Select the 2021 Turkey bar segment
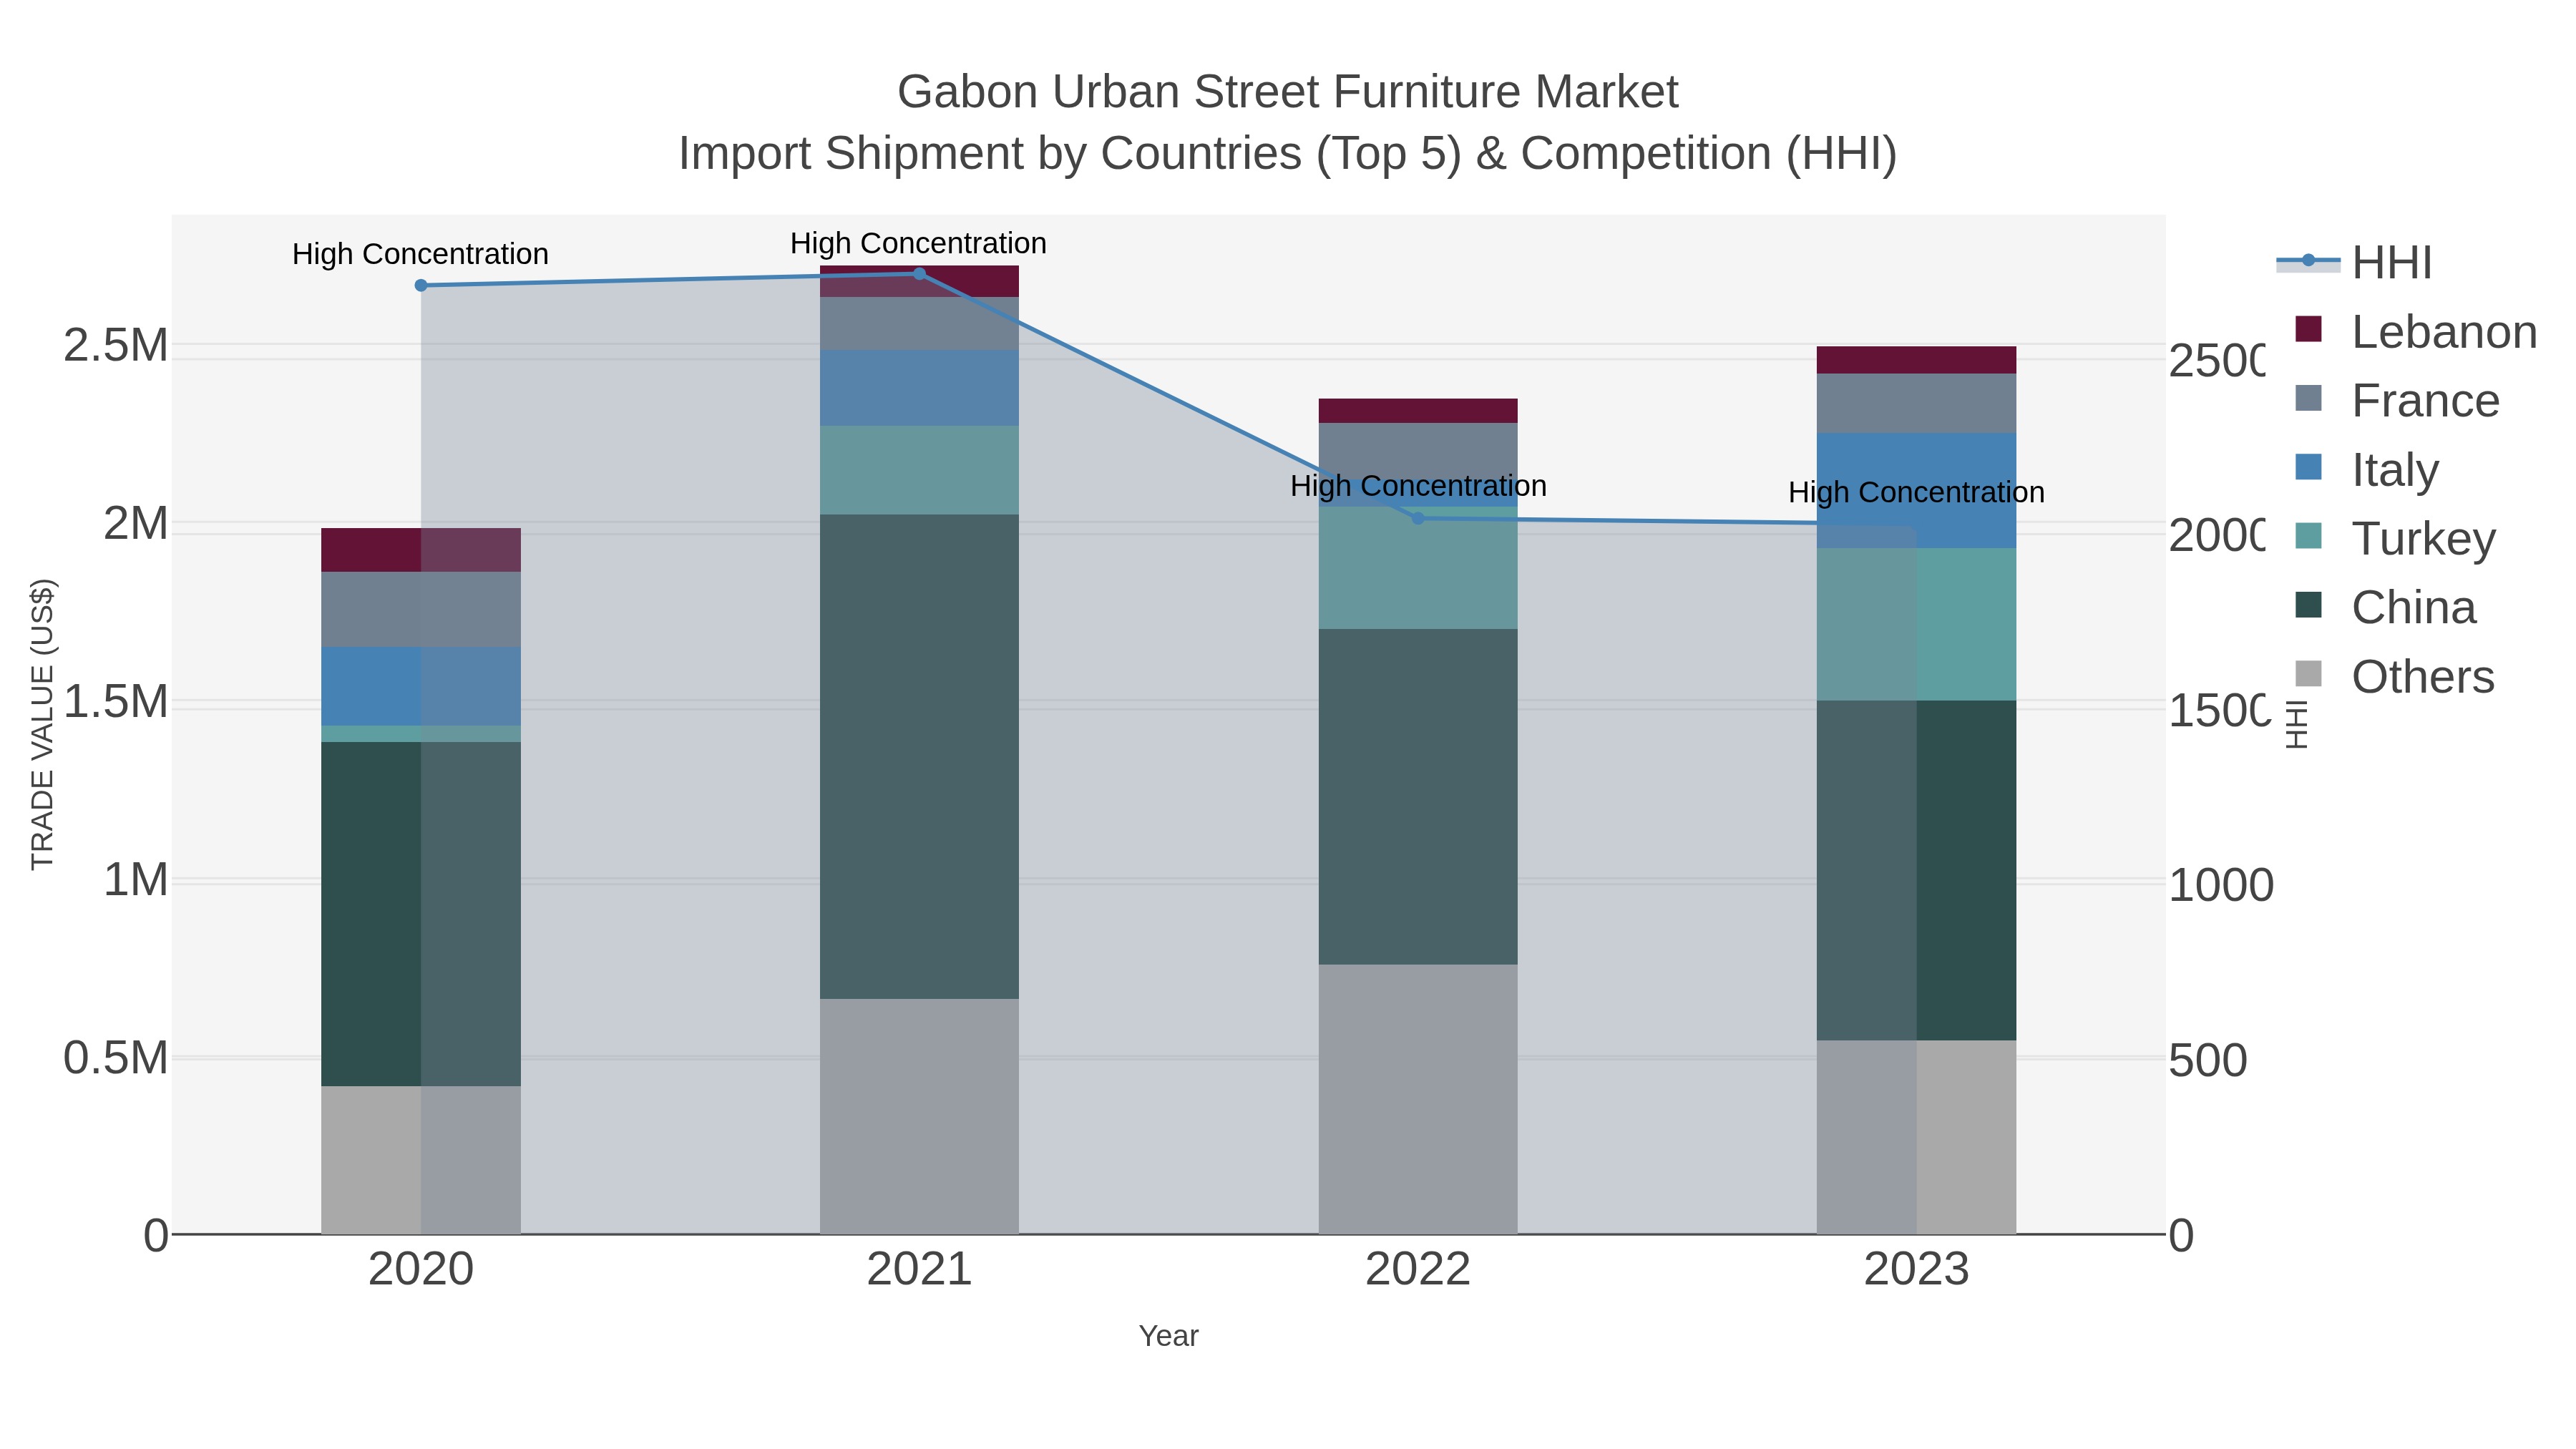The width and height of the screenshot is (2576, 1449). tap(919, 470)
